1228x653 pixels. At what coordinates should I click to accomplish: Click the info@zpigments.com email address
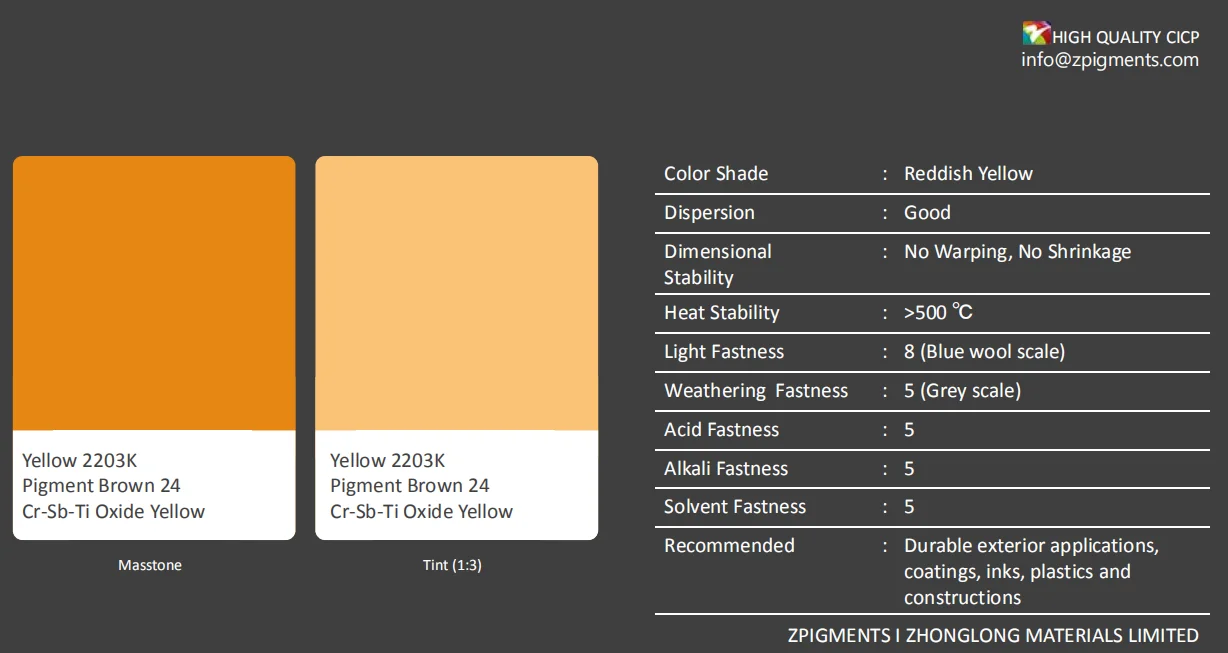point(1109,60)
